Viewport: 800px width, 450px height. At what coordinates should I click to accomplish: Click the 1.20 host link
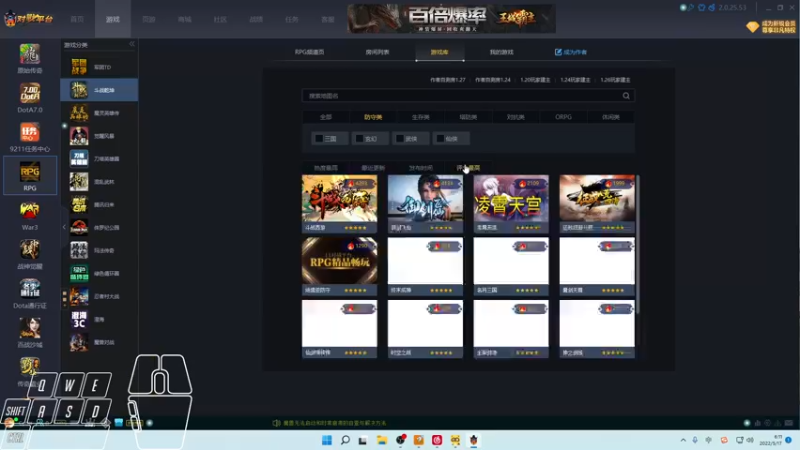click(x=535, y=80)
